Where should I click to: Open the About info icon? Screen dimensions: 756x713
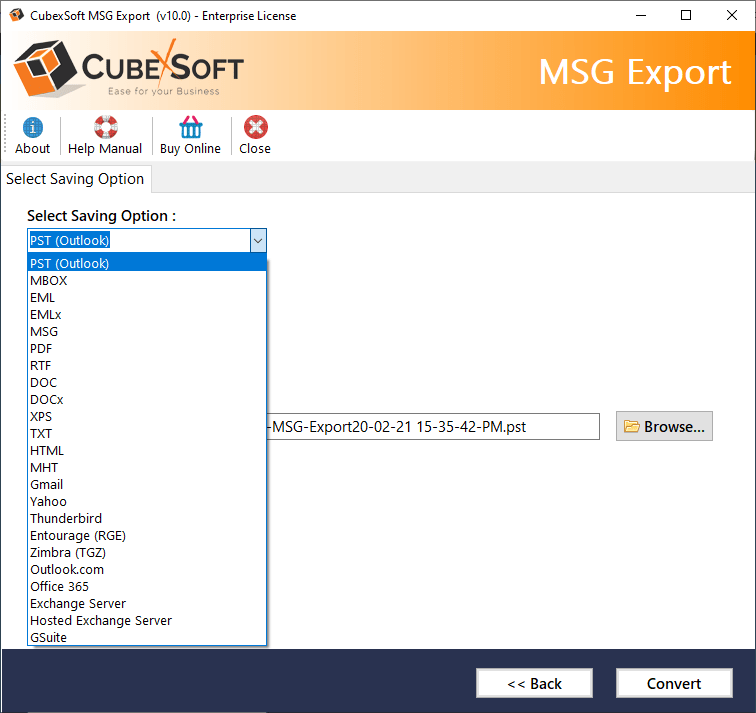(x=32, y=128)
